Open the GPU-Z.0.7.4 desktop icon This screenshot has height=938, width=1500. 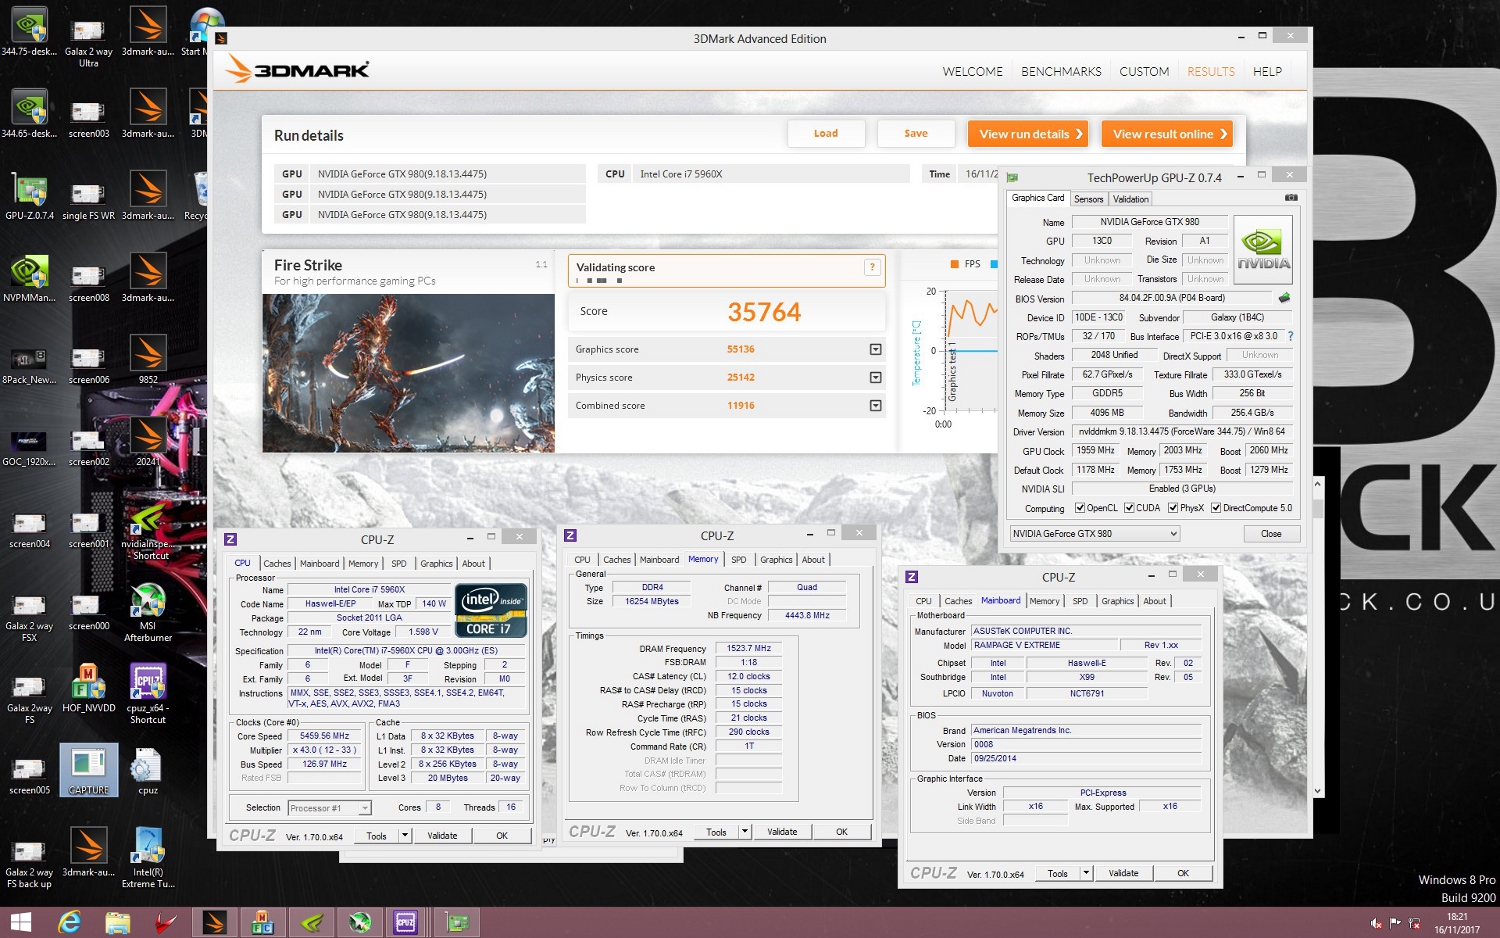(29, 196)
